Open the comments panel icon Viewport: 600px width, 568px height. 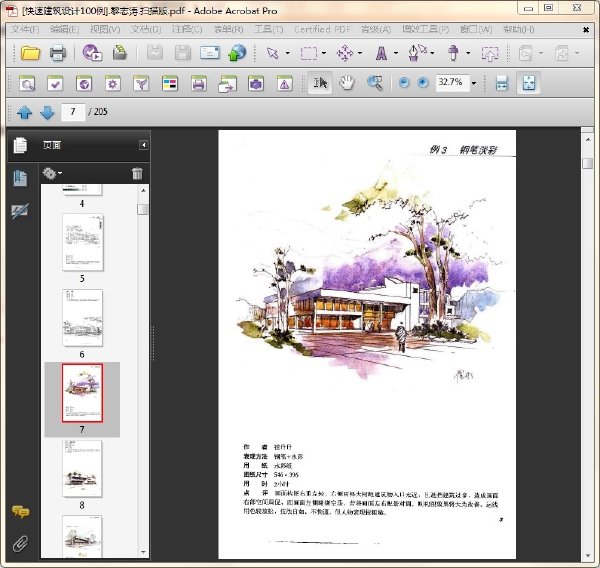(20, 511)
